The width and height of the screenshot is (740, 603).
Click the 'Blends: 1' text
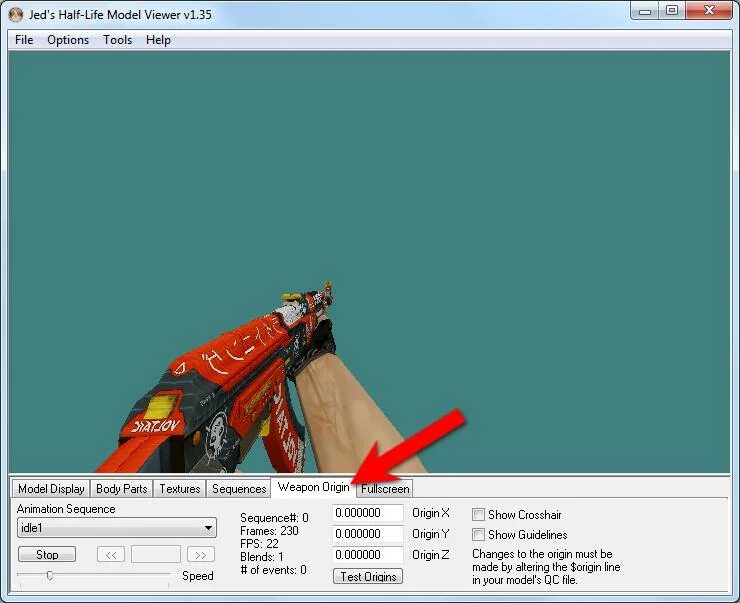(x=262, y=557)
